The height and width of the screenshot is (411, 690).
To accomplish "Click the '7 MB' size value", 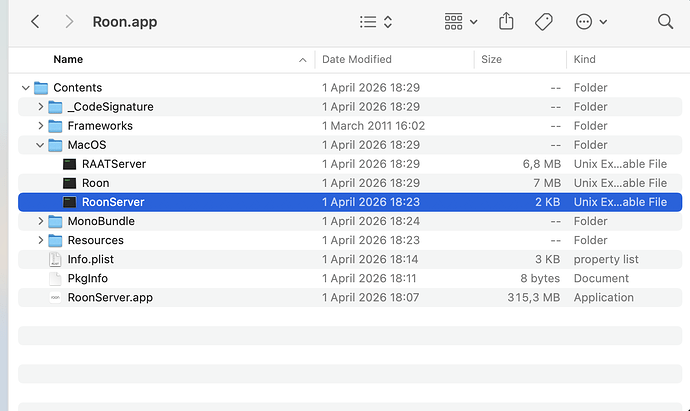I will pyautogui.click(x=547, y=183).
